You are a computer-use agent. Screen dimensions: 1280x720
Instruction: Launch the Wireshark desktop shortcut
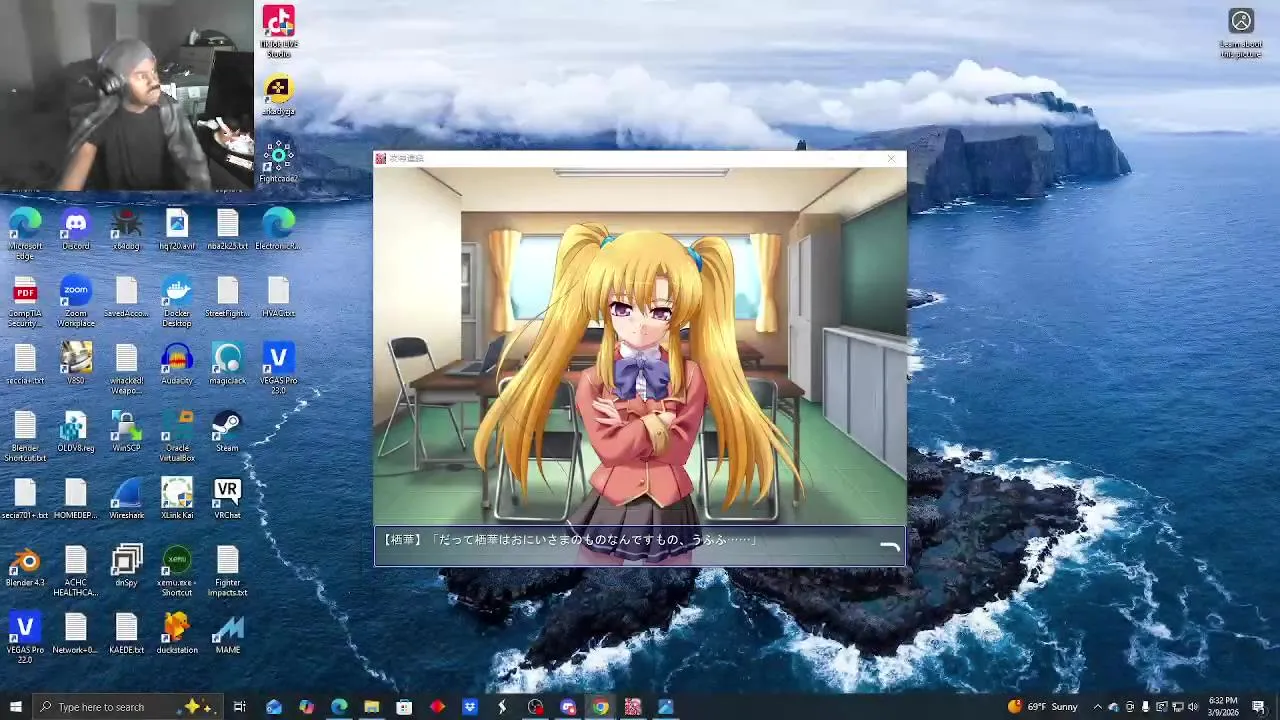(126, 498)
